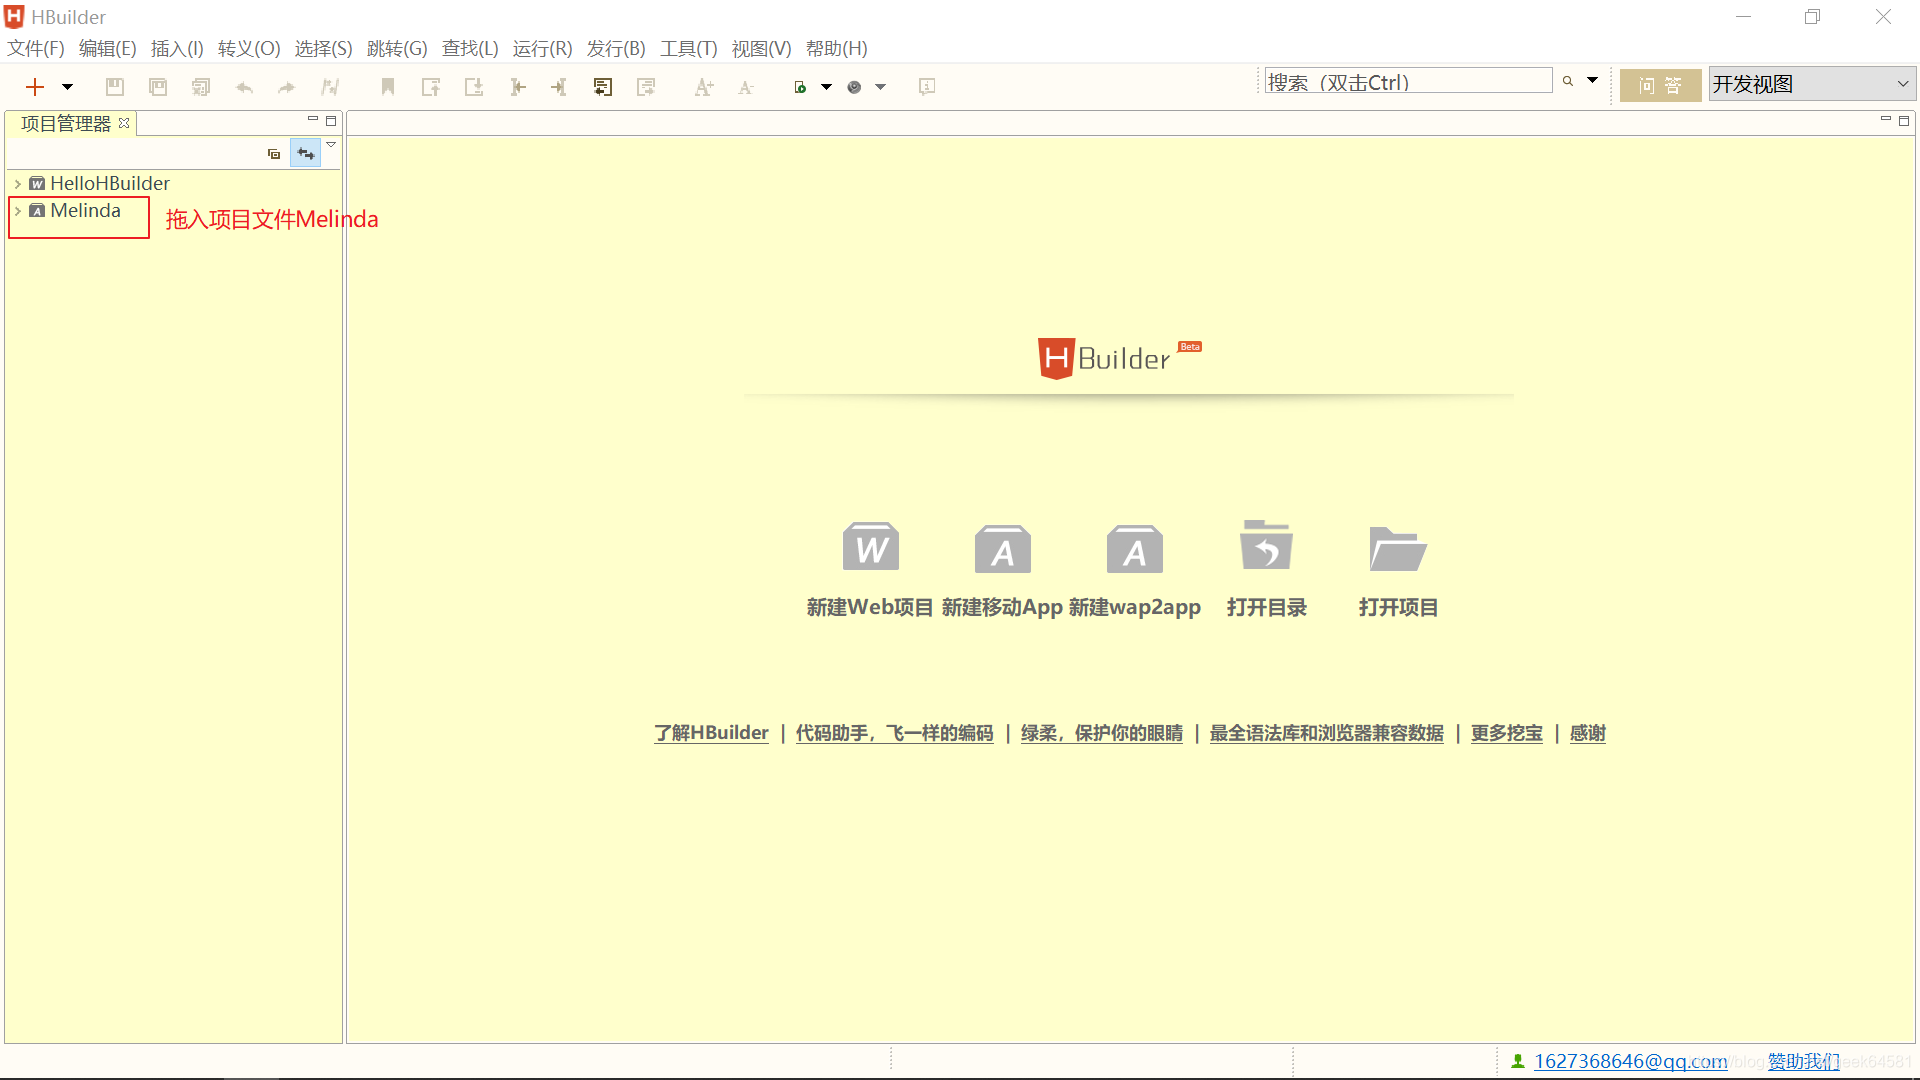Open the 视图(V) menu
The height and width of the screenshot is (1080, 1920).
[761, 48]
